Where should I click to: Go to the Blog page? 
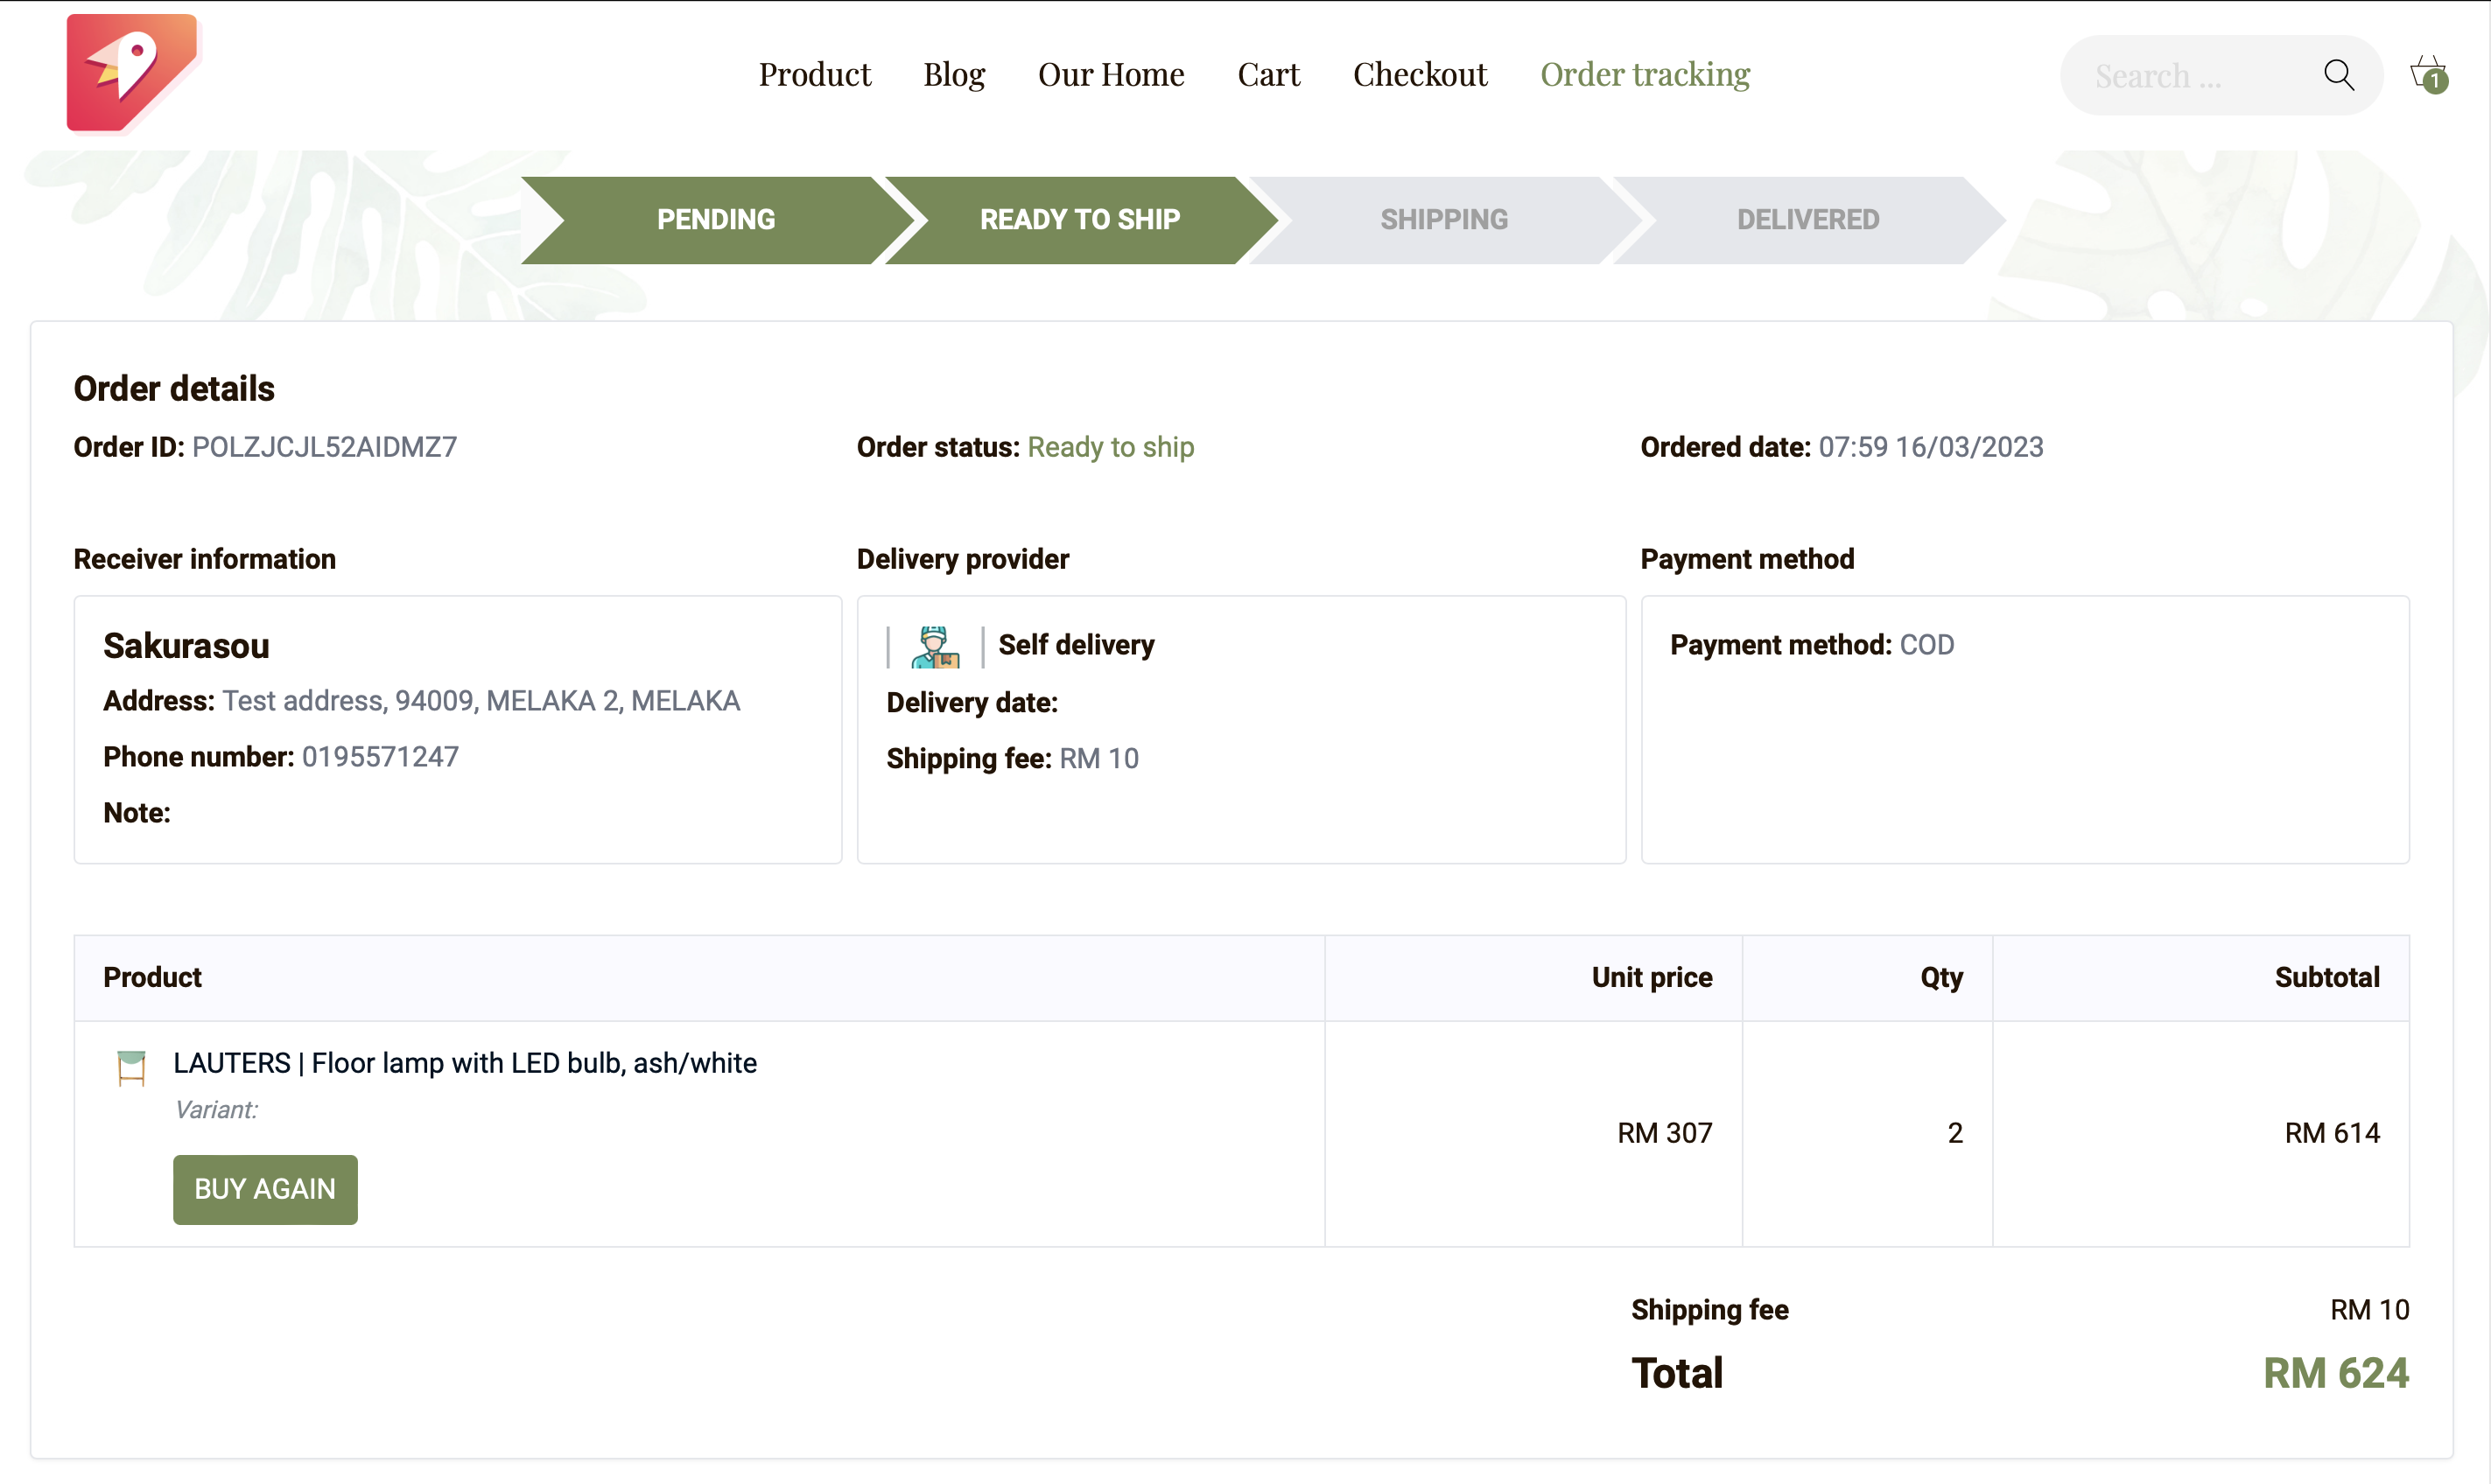pos(954,75)
